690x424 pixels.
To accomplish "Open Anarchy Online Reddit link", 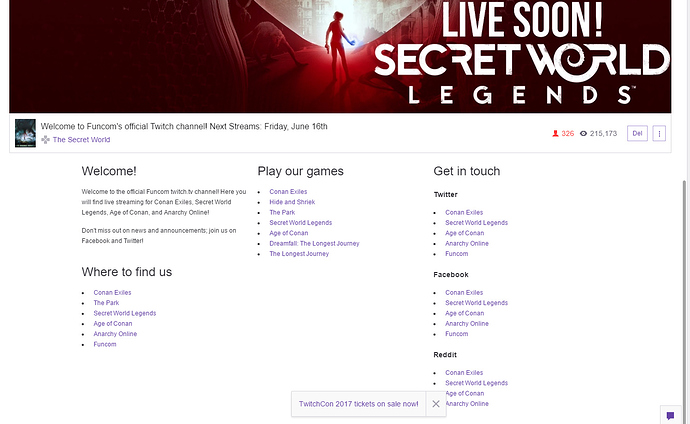I will 467,404.
